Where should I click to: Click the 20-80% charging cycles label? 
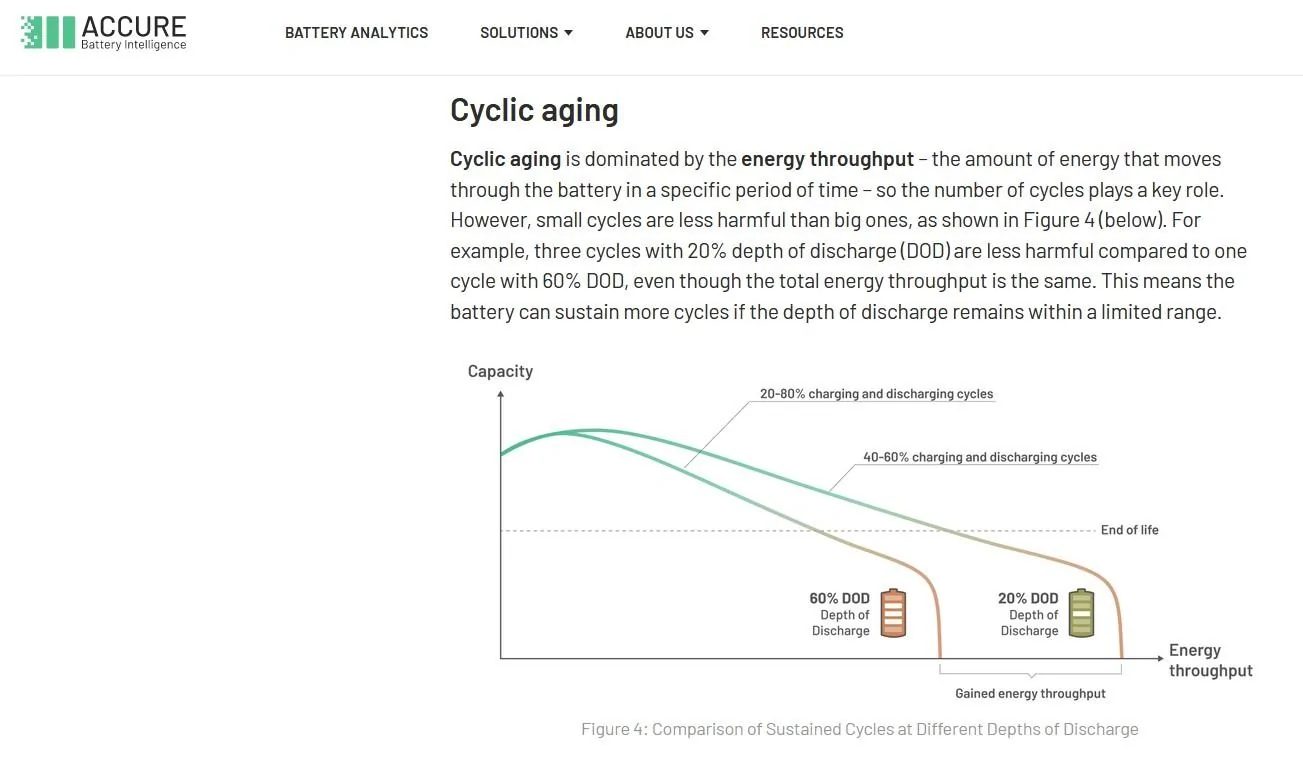click(876, 394)
